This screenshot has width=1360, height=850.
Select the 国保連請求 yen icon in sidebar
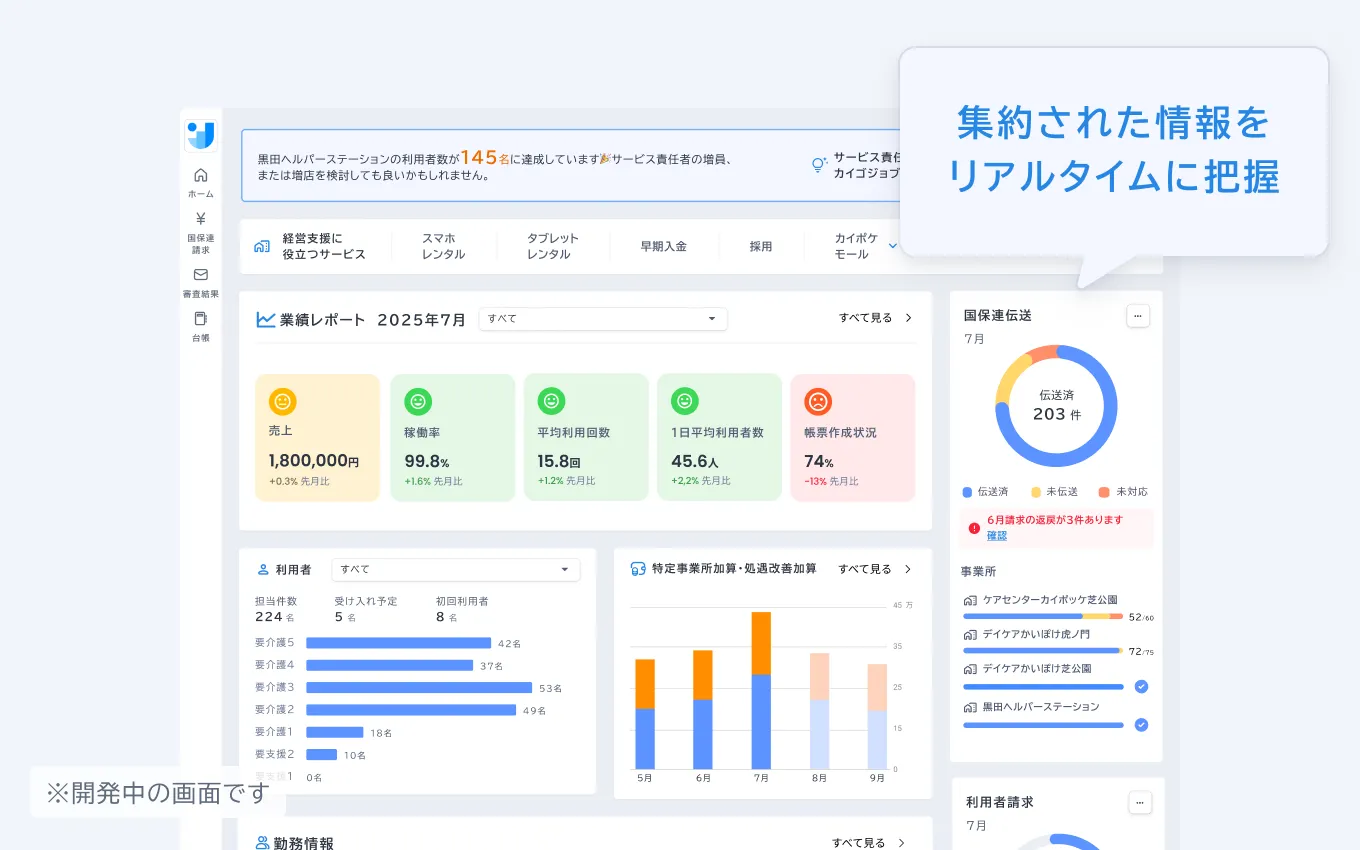(200, 220)
